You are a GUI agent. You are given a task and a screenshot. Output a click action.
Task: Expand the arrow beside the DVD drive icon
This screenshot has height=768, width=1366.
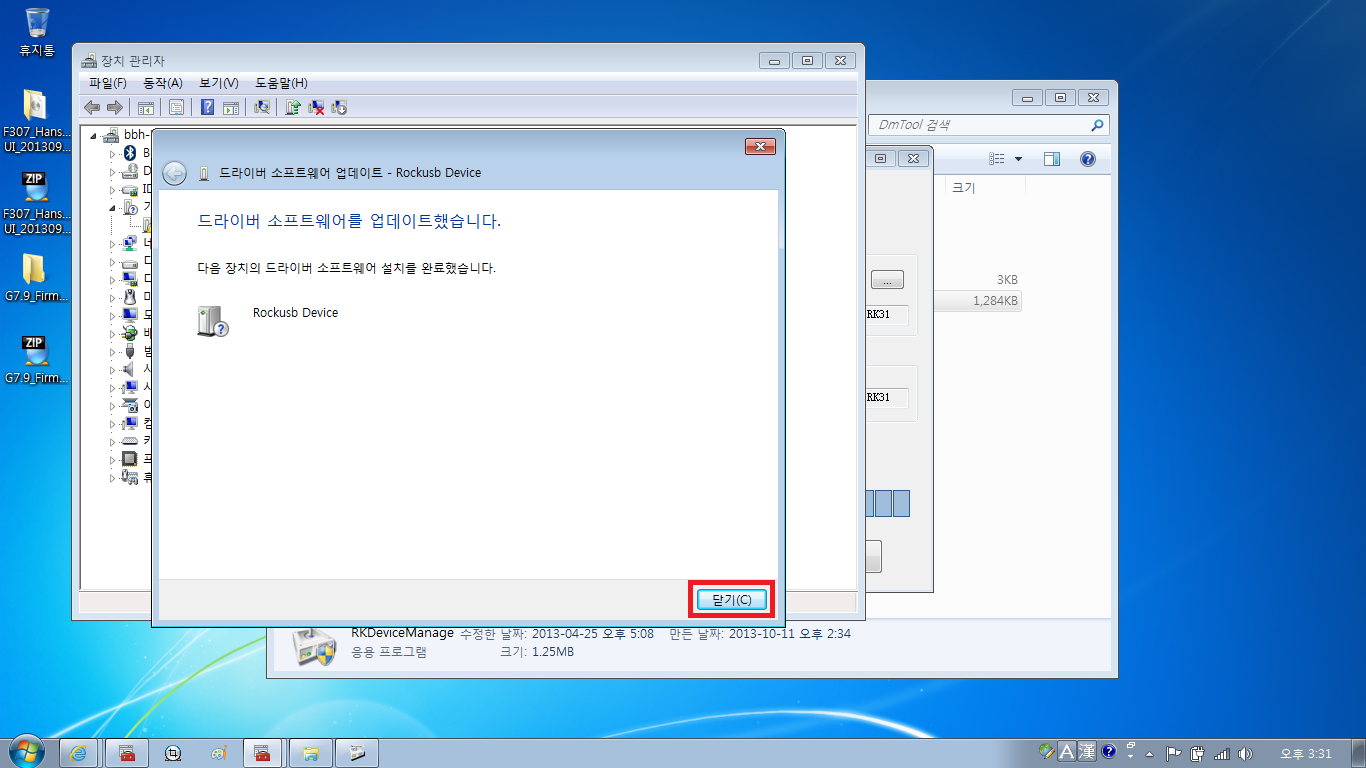tap(113, 171)
